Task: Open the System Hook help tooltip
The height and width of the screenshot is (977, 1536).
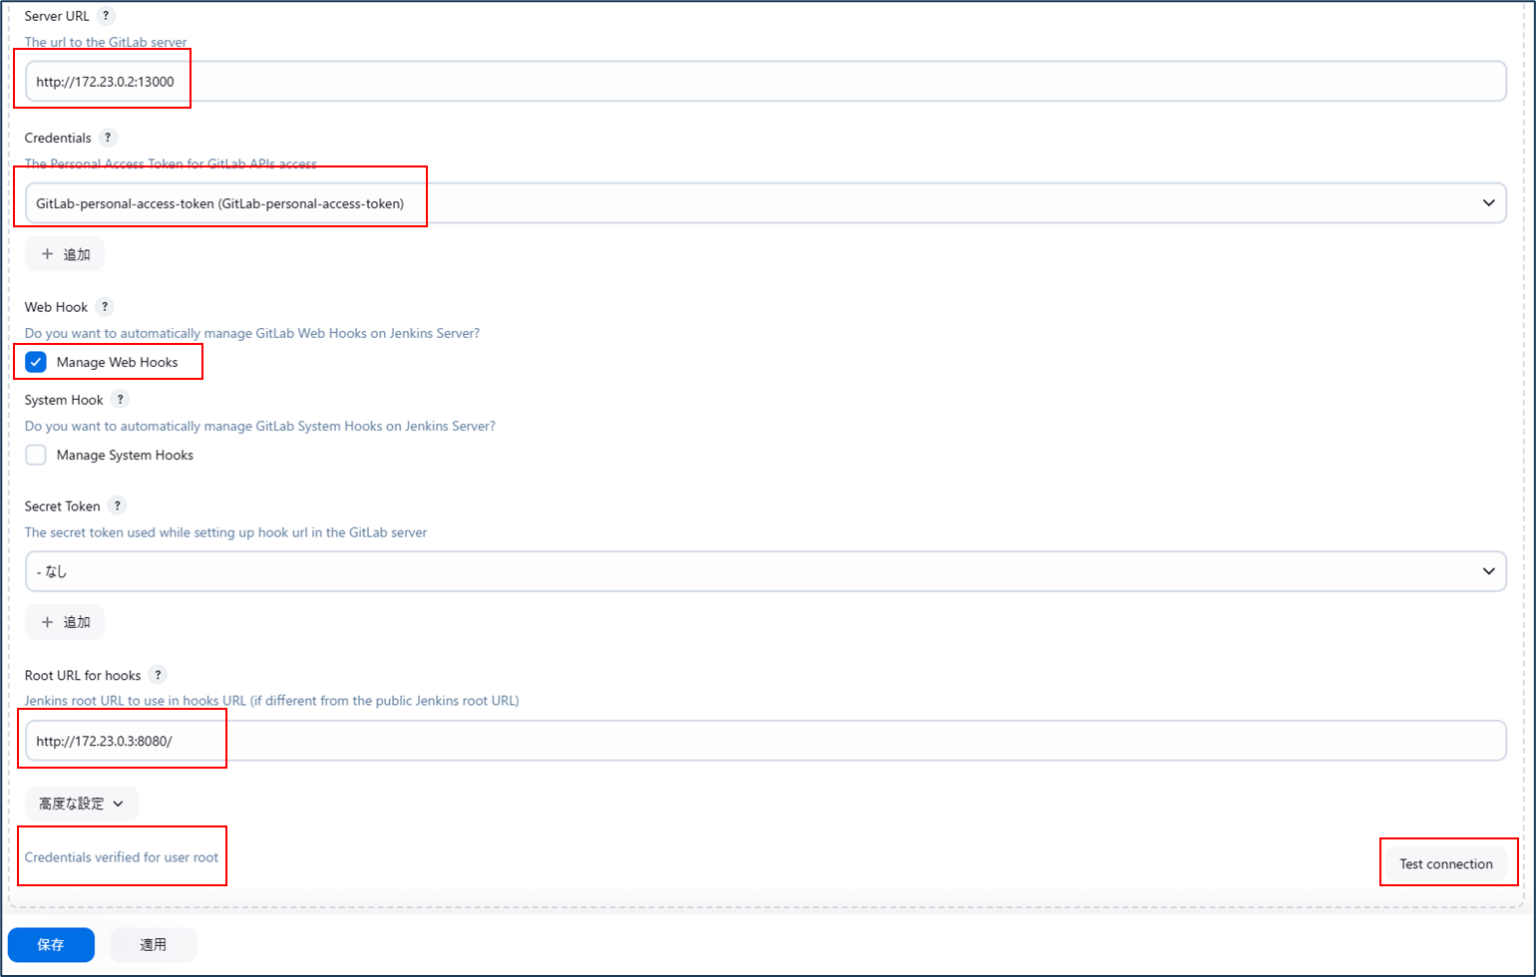Action: click(119, 399)
